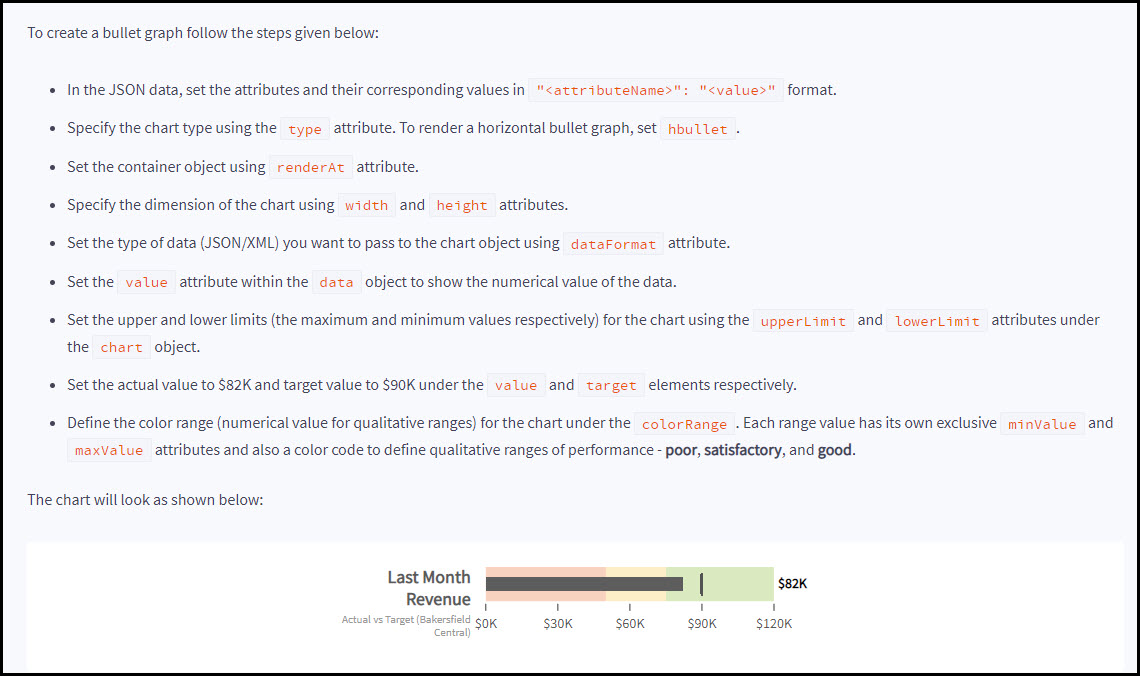Select the colorRange code snippet

point(684,424)
